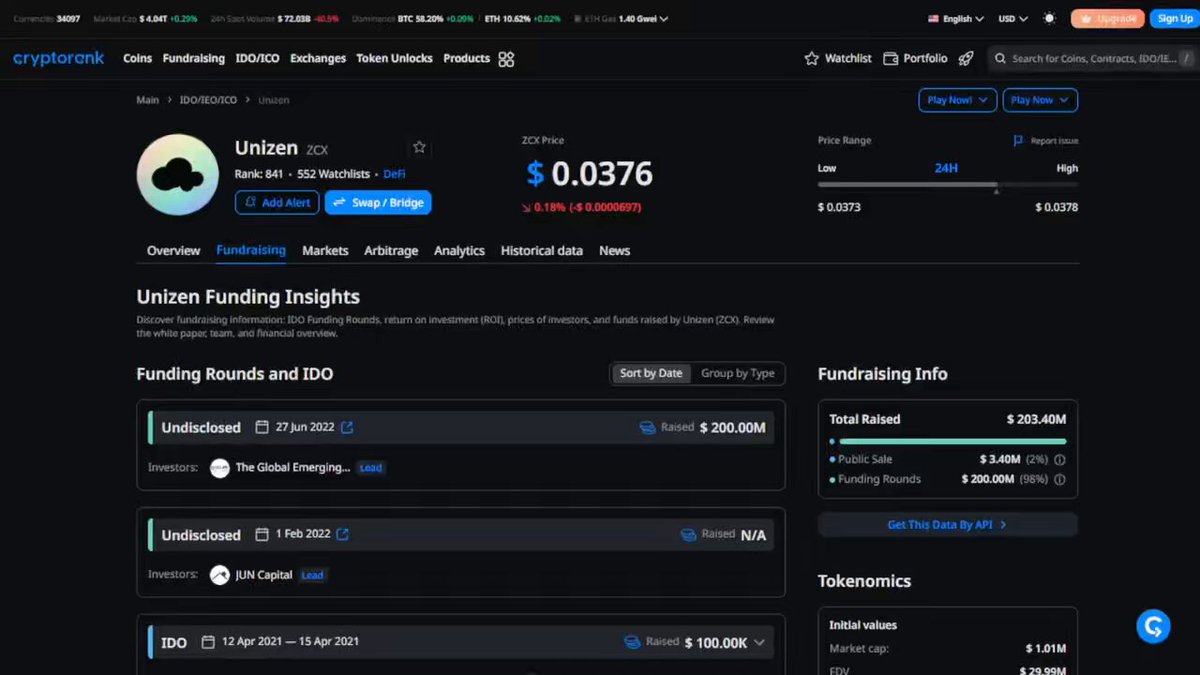This screenshot has width=1200, height=675.
Task: Open external link for 1 Feb 2022 round
Action: click(343, 534)
